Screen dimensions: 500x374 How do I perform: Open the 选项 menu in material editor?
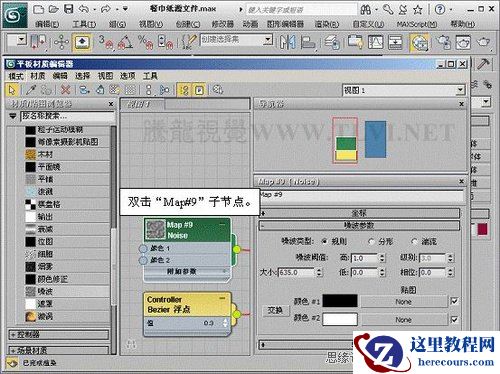click(128, 76)
